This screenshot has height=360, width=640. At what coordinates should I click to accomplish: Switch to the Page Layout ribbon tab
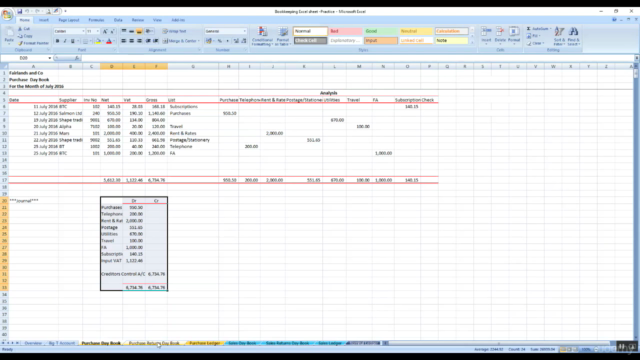(x=69, y=20)
